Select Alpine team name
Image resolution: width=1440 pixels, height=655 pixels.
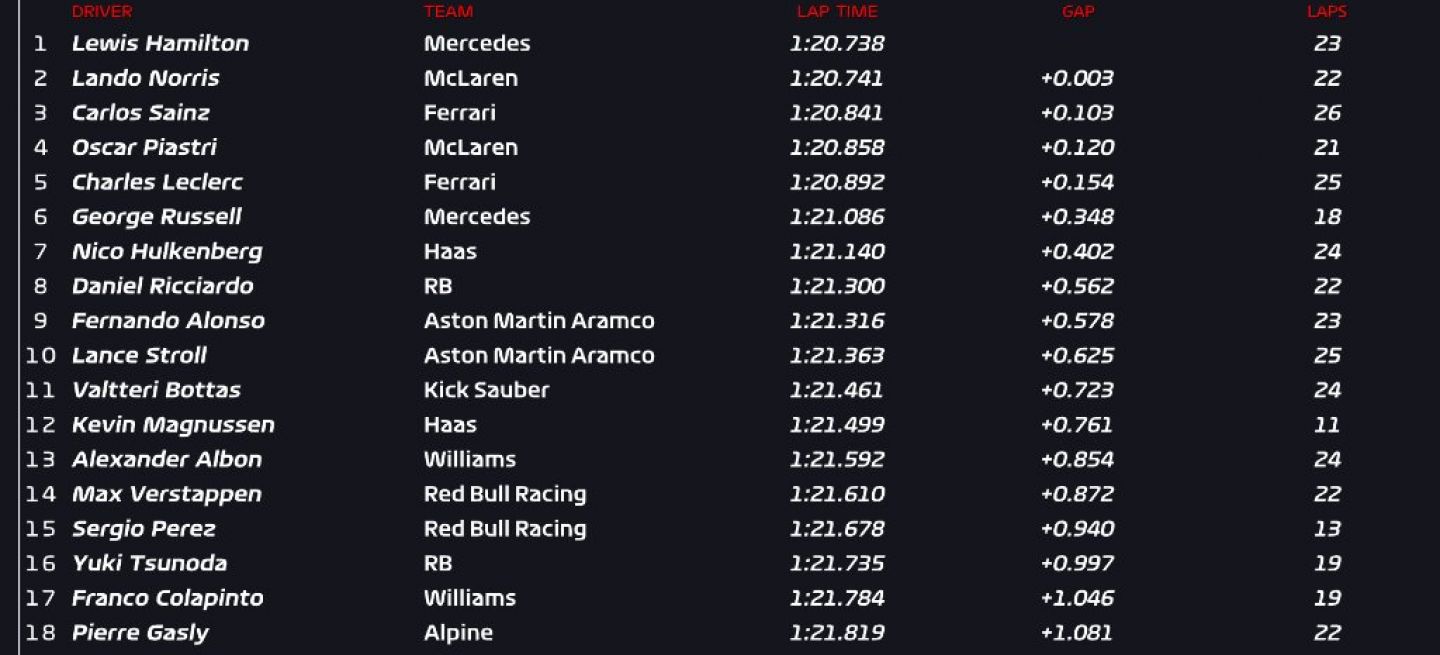point(458,632)
